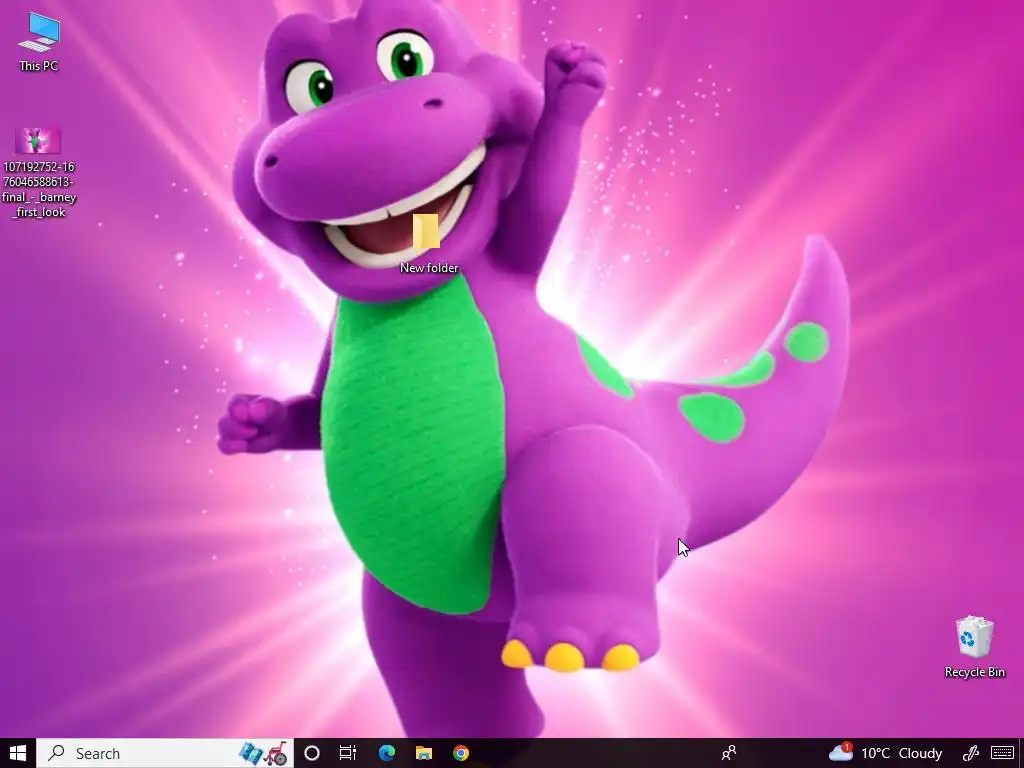Screen dimensions: 1024x768
Task: Launch Microsoft Edge from the taskbar
Action: [387, 753]
